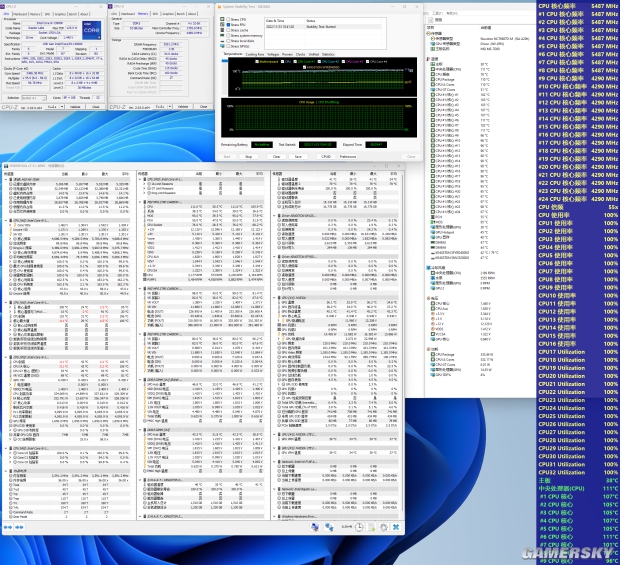Enable Stress cache checkbox
Image resolution: width=620 pixels, height=565 pixels.
click(228, 30)
